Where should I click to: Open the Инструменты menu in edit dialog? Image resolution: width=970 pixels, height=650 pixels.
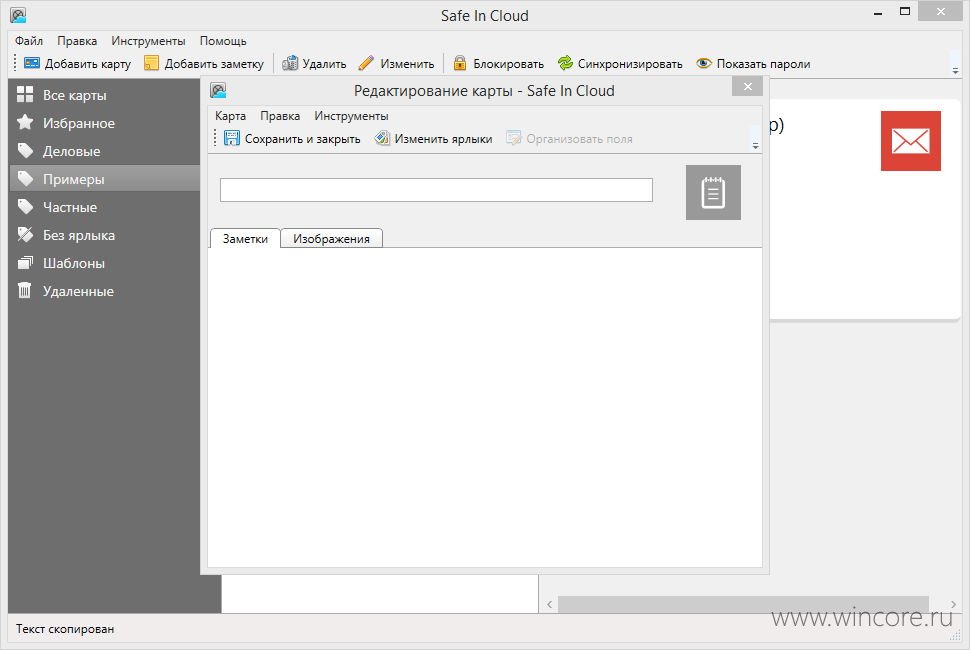pyautogui.click(x=351, y=116)
